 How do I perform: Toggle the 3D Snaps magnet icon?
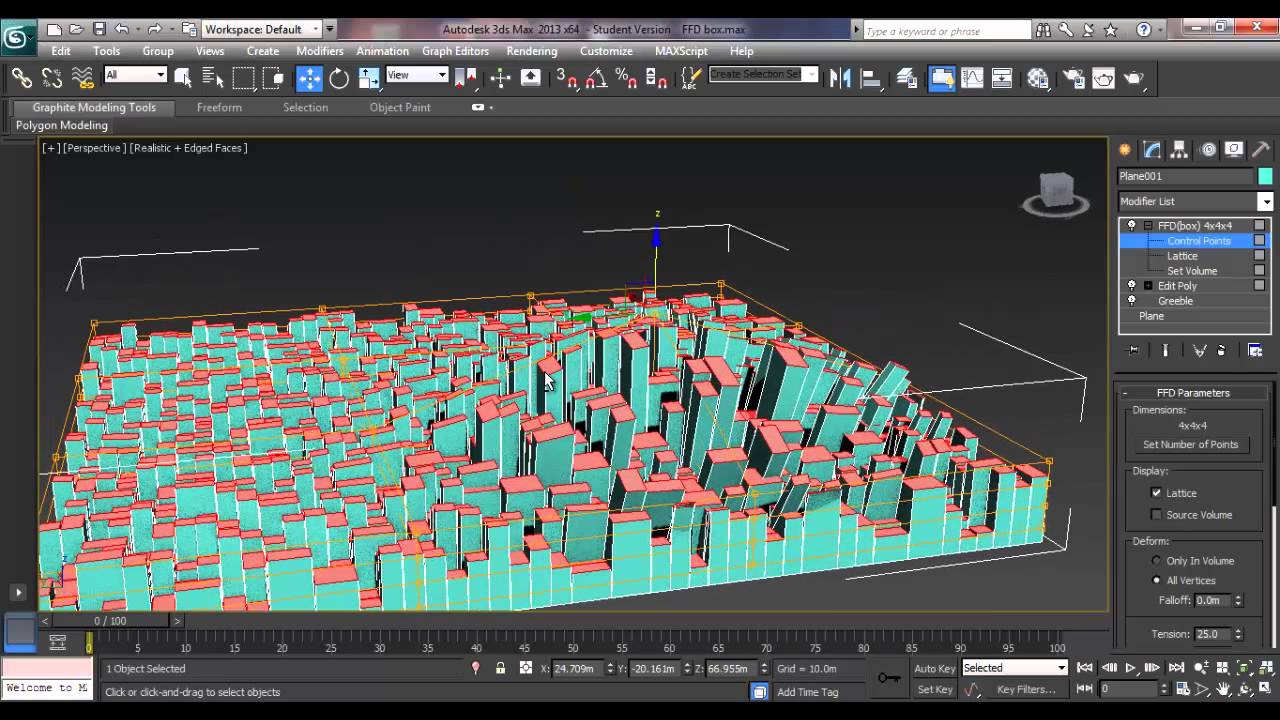click(x=567, y=78)
